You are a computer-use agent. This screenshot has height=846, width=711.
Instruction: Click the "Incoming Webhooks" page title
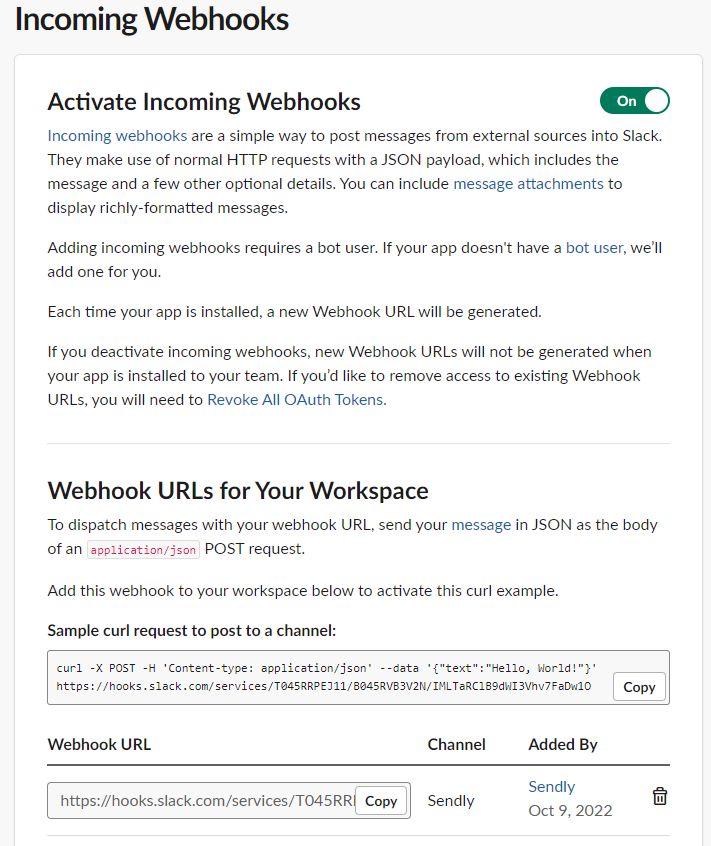click(x=152, y=20)
